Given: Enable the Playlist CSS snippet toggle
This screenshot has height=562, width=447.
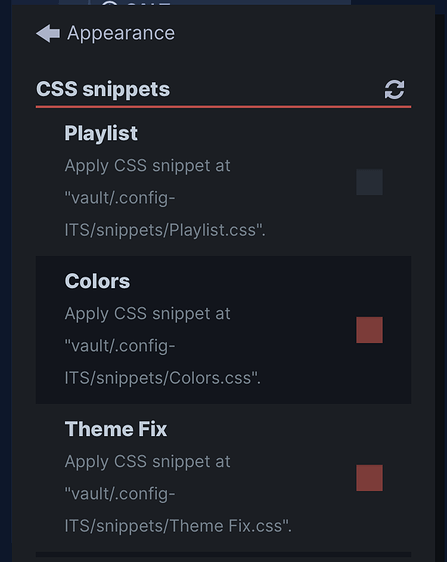Looking at the screenshot, I should (x=369, y=182).
